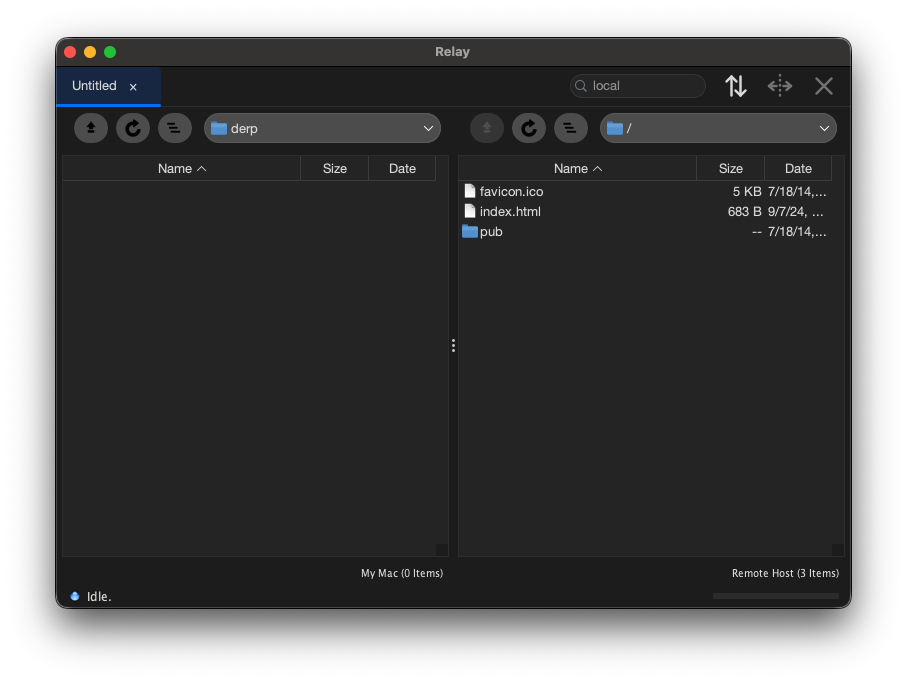Viewport: 907px width, 682px height.
Task: Click the sync/split arrows icon
Action: click(780, 86)
